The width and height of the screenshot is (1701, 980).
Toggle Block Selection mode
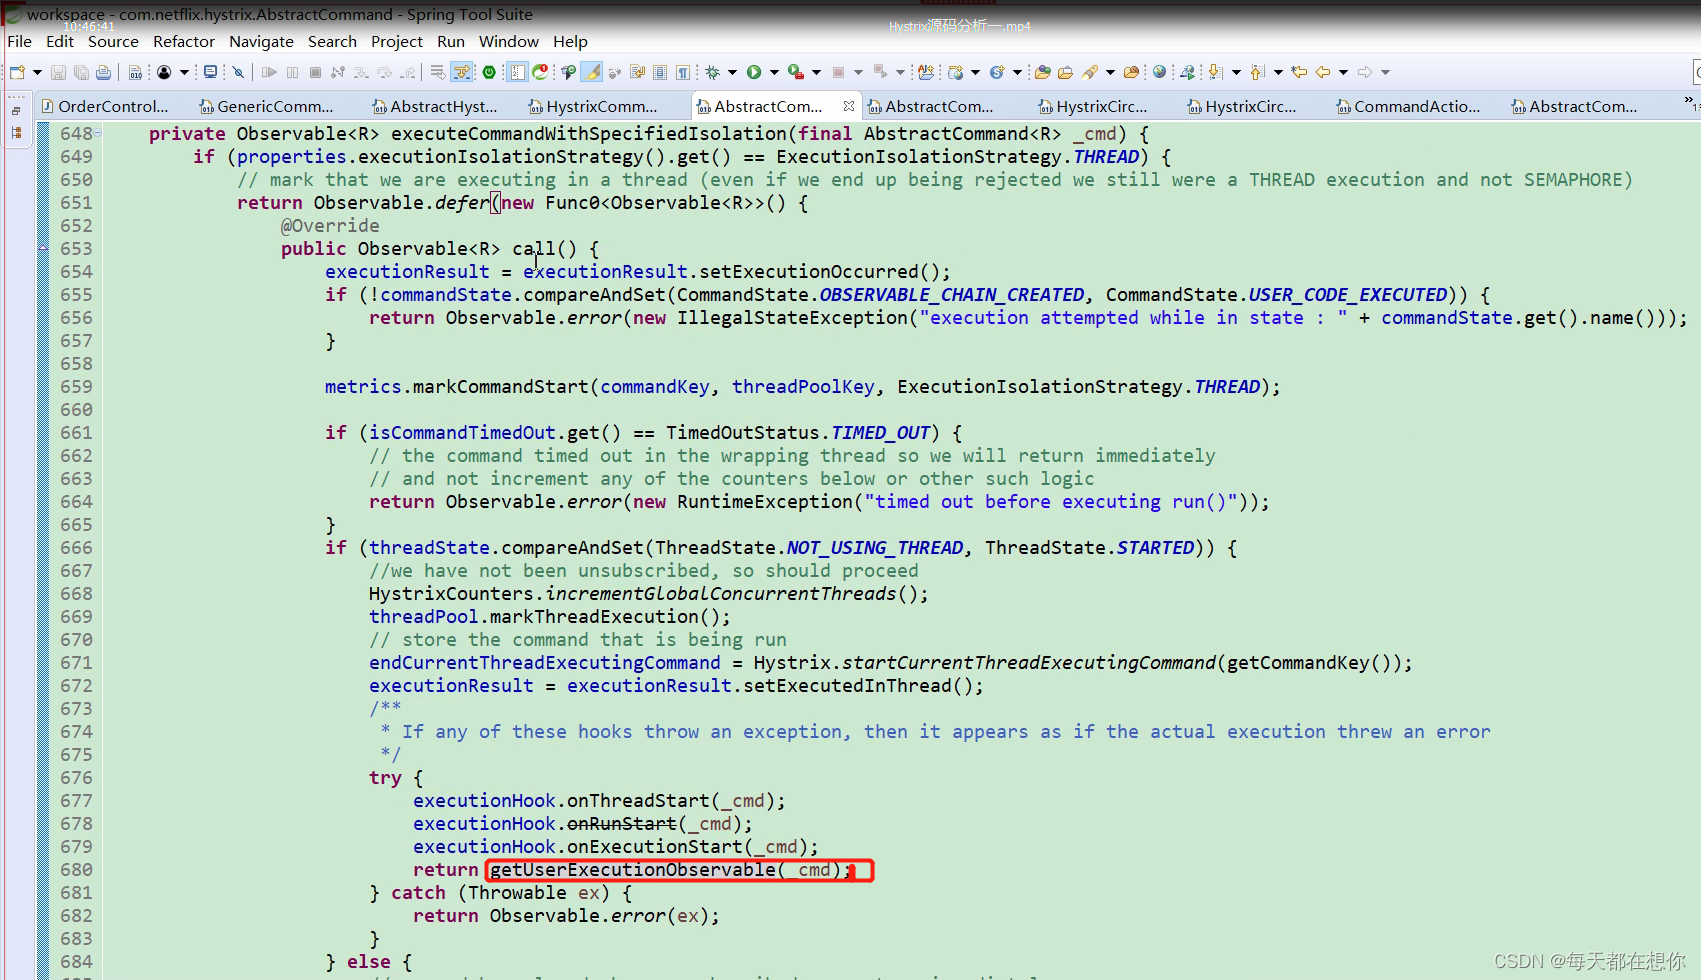coord(660,72)
